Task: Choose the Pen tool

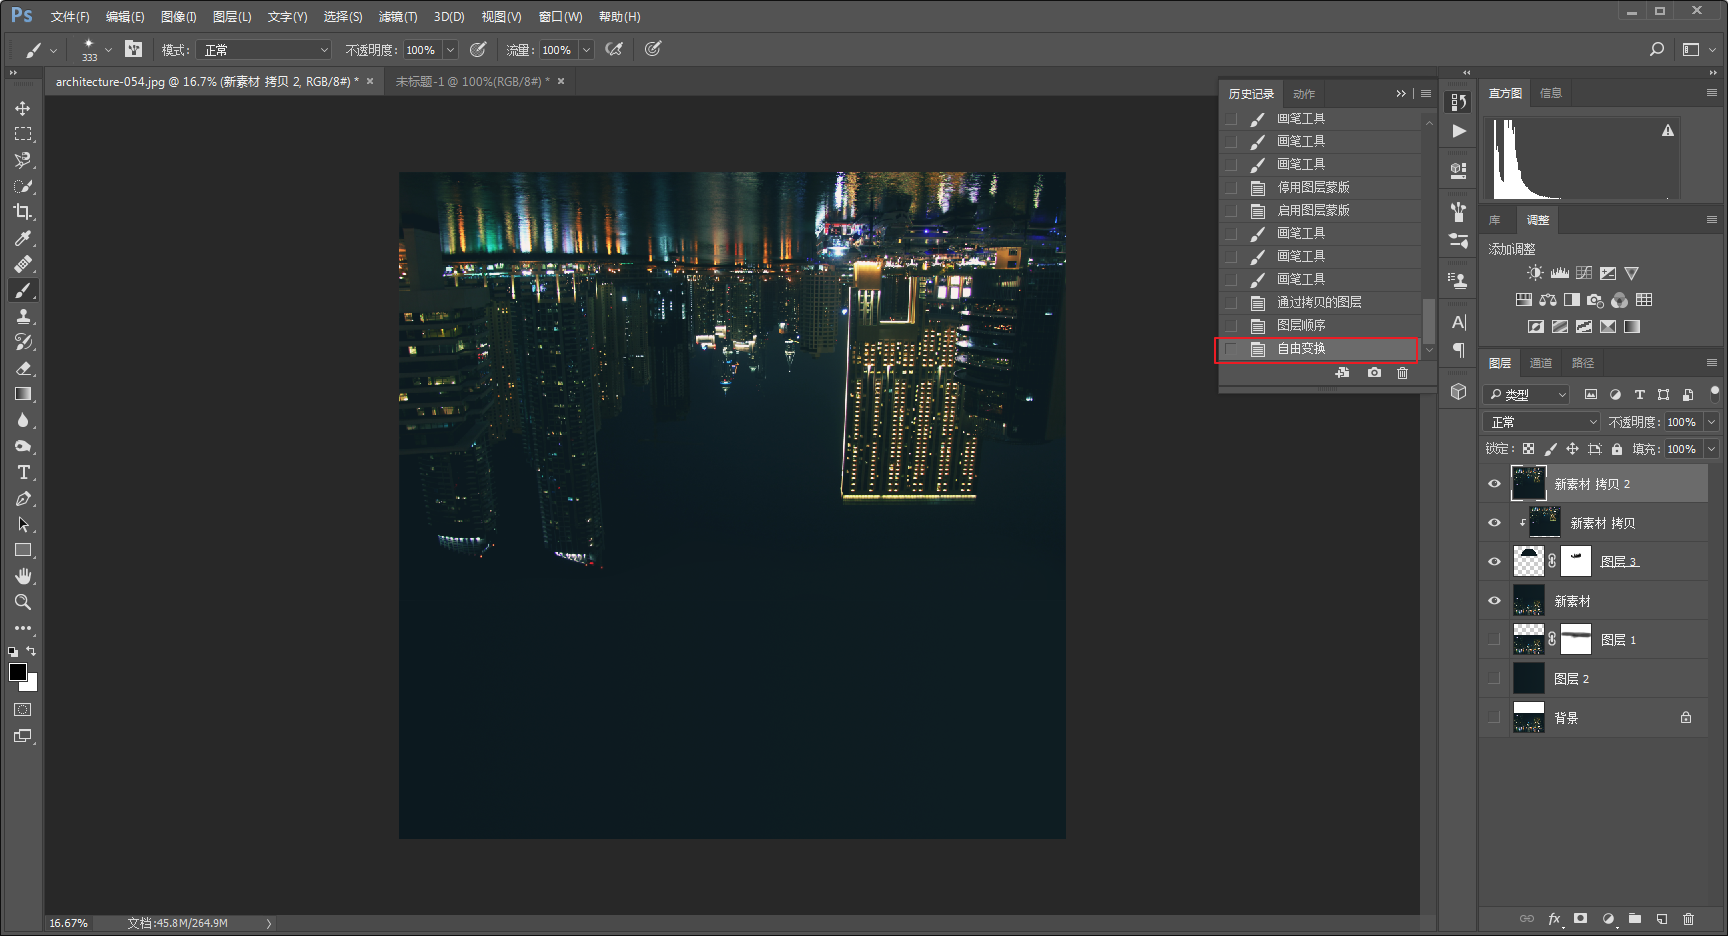Action: tap(23, 498)
